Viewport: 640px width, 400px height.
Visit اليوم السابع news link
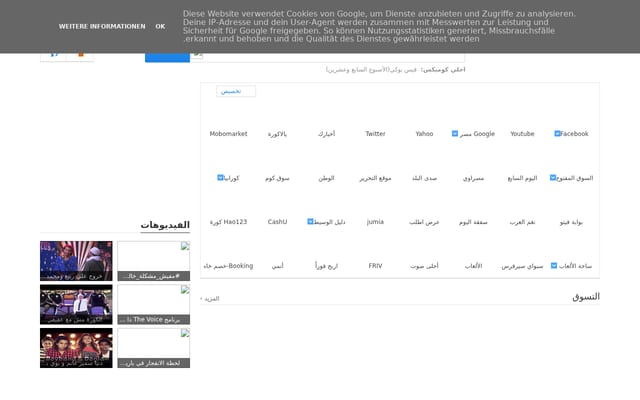[x=522, y=178]
